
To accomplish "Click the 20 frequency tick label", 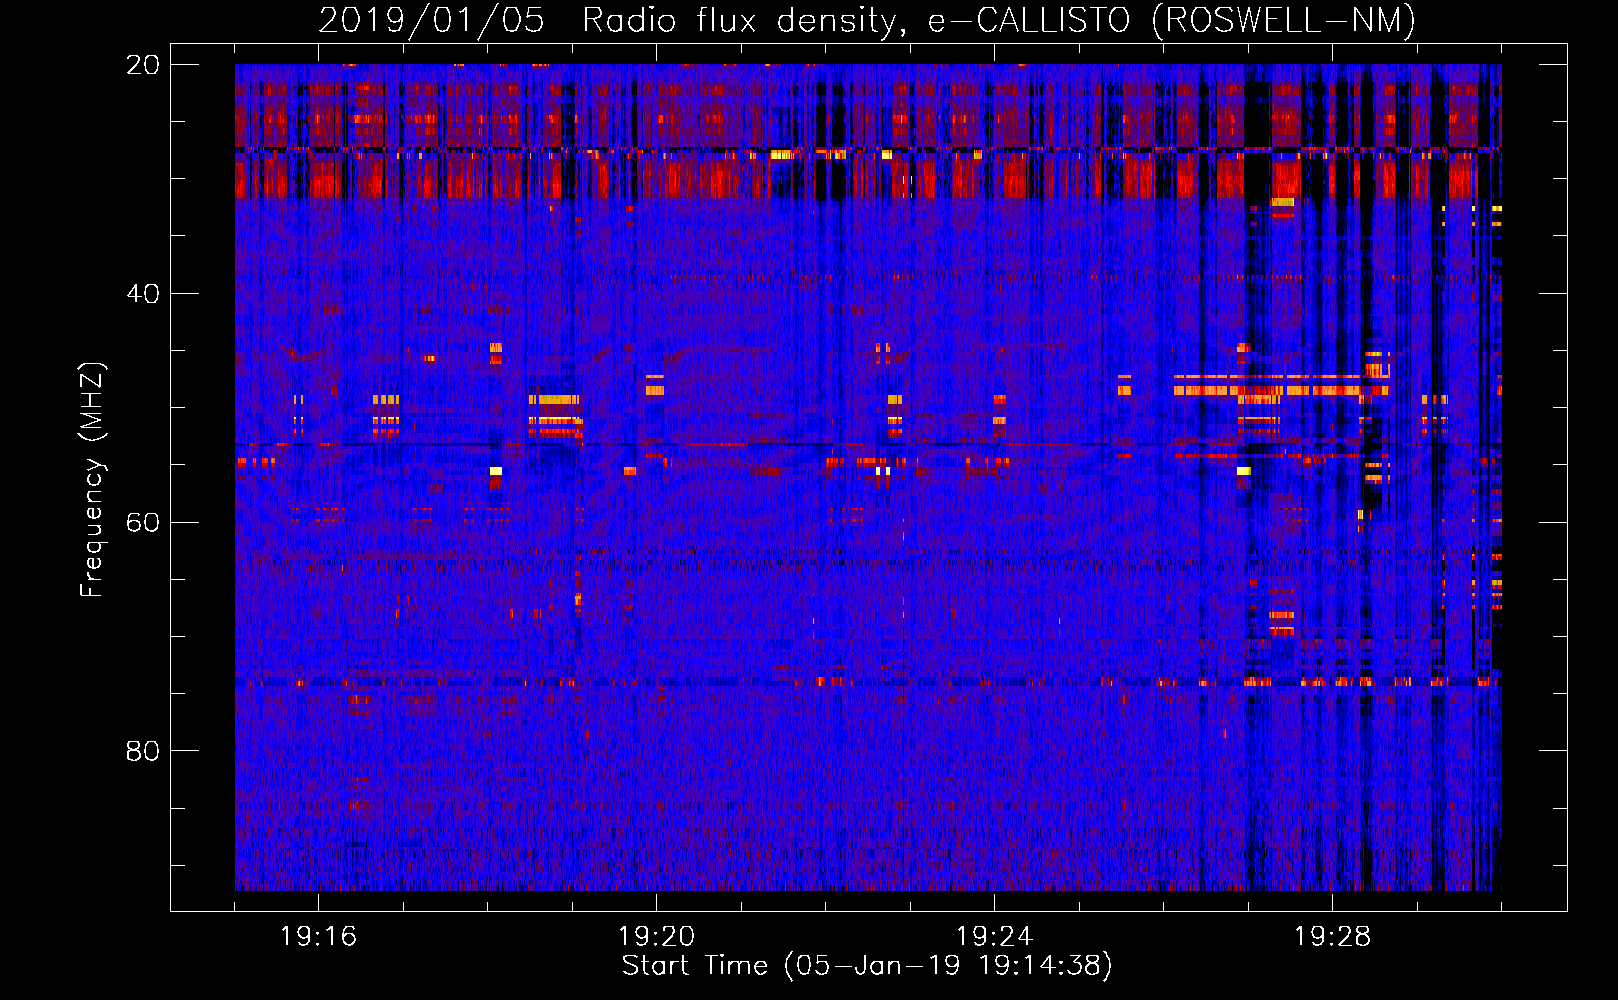I will 143,65.
